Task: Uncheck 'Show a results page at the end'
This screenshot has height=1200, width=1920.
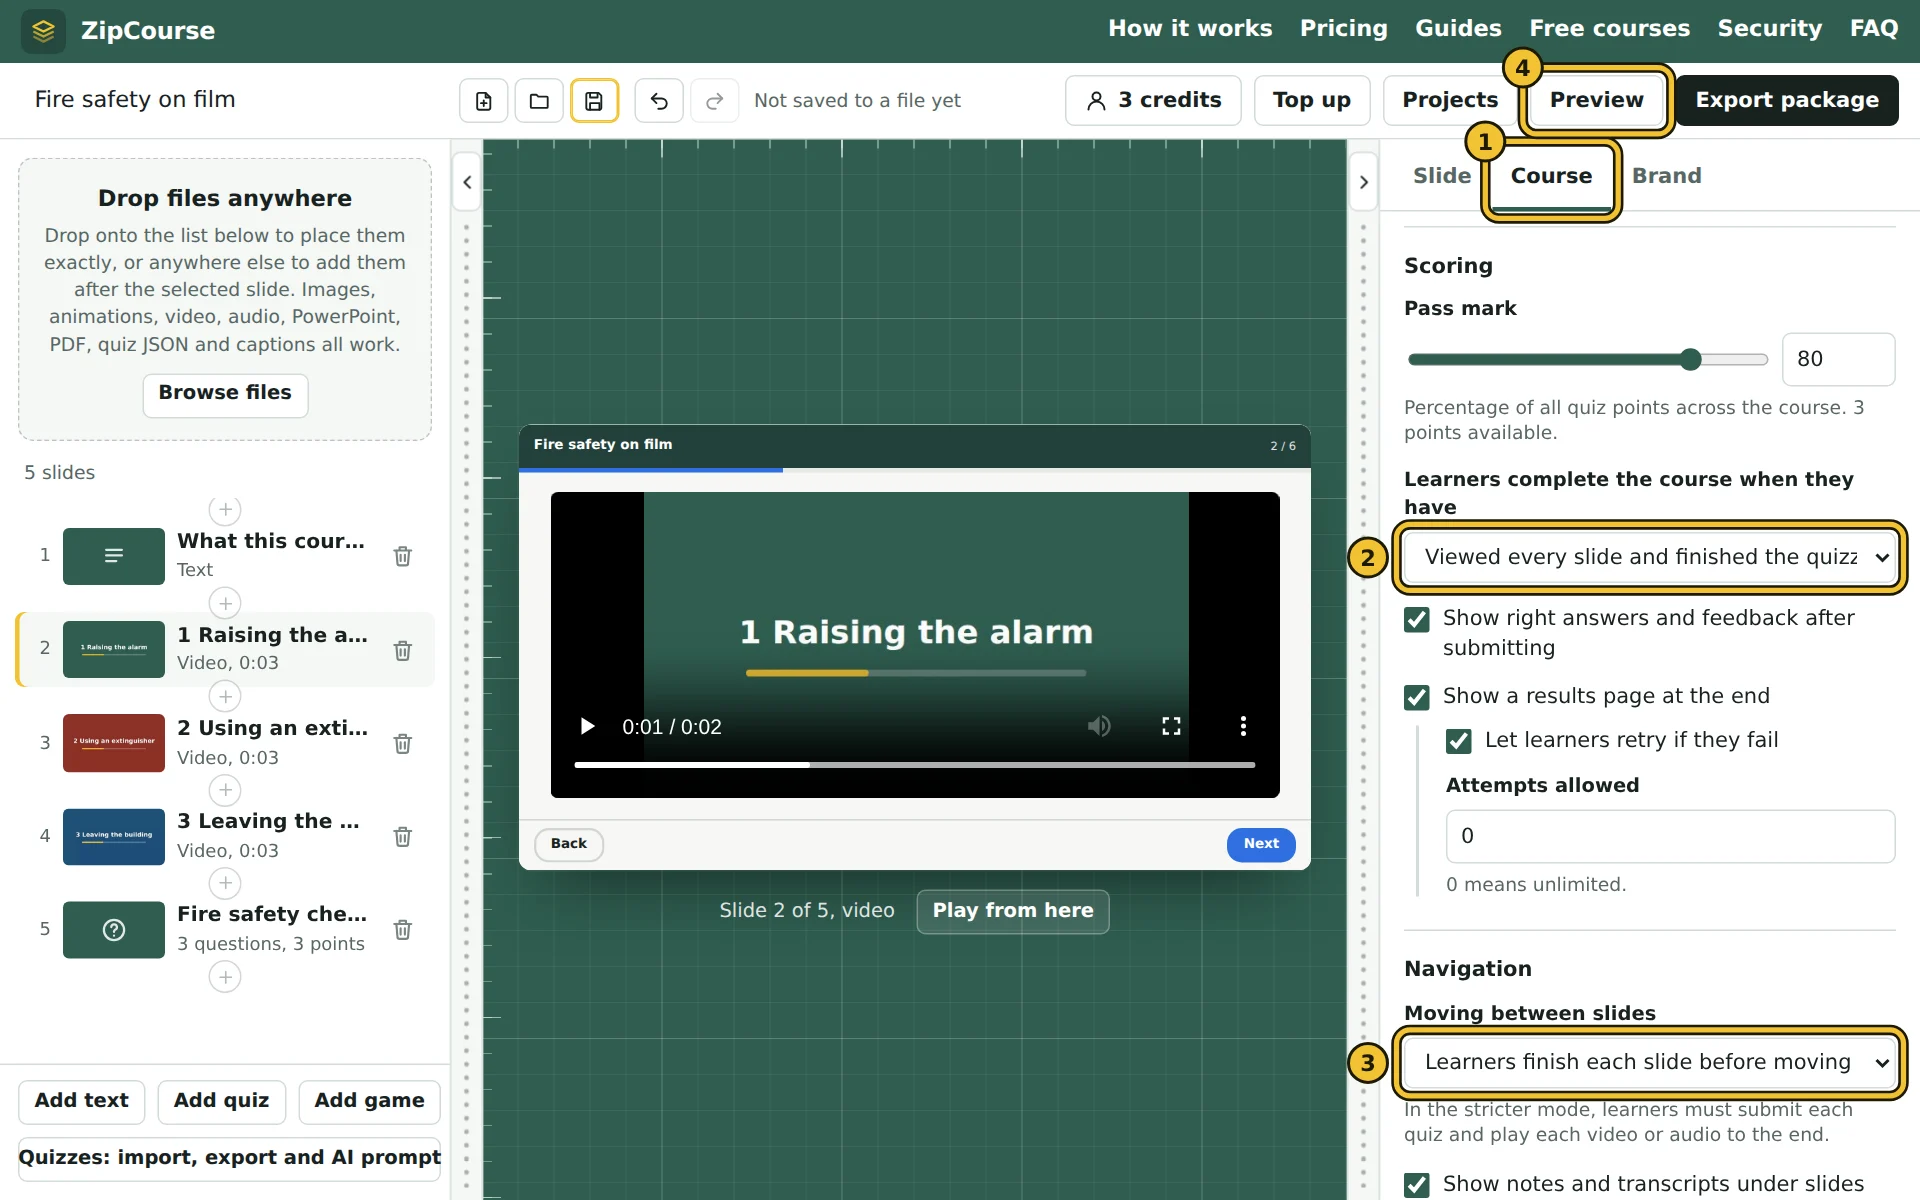Action: (x=1416, y=697)
